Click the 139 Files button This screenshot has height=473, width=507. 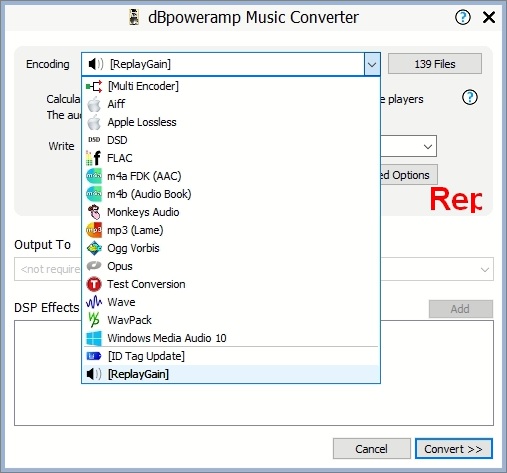(435, 64)
